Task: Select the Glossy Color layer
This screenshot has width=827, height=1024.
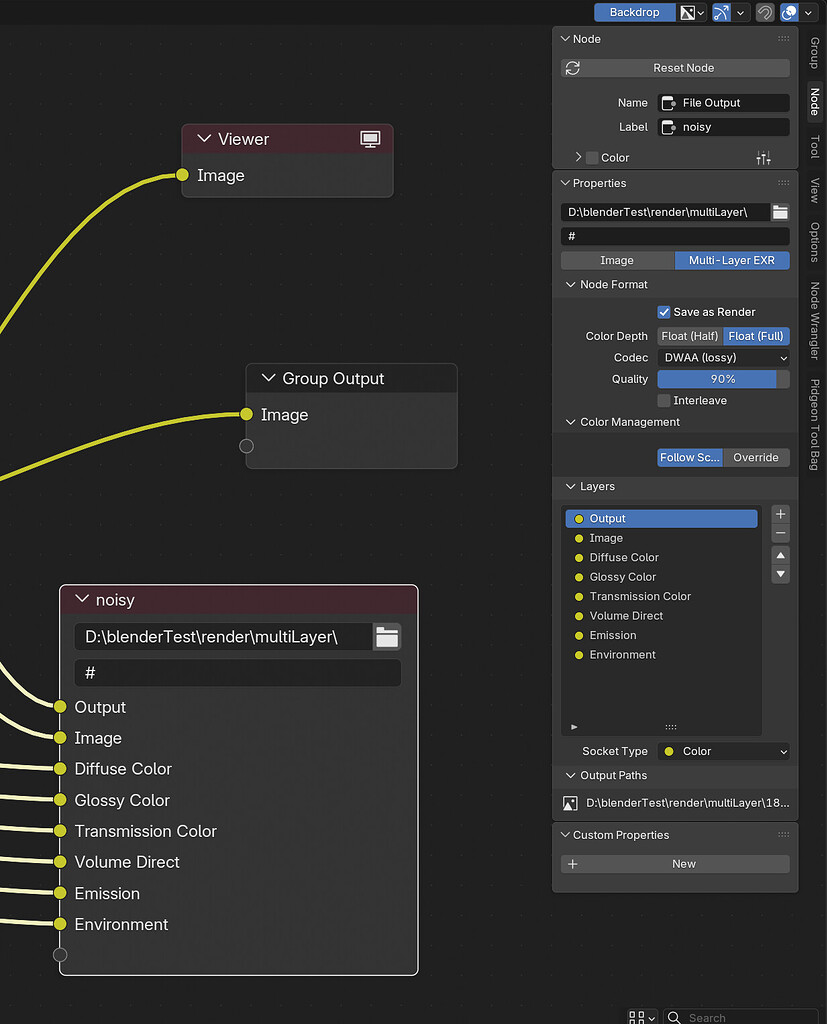Action: (x=661, y=577)
